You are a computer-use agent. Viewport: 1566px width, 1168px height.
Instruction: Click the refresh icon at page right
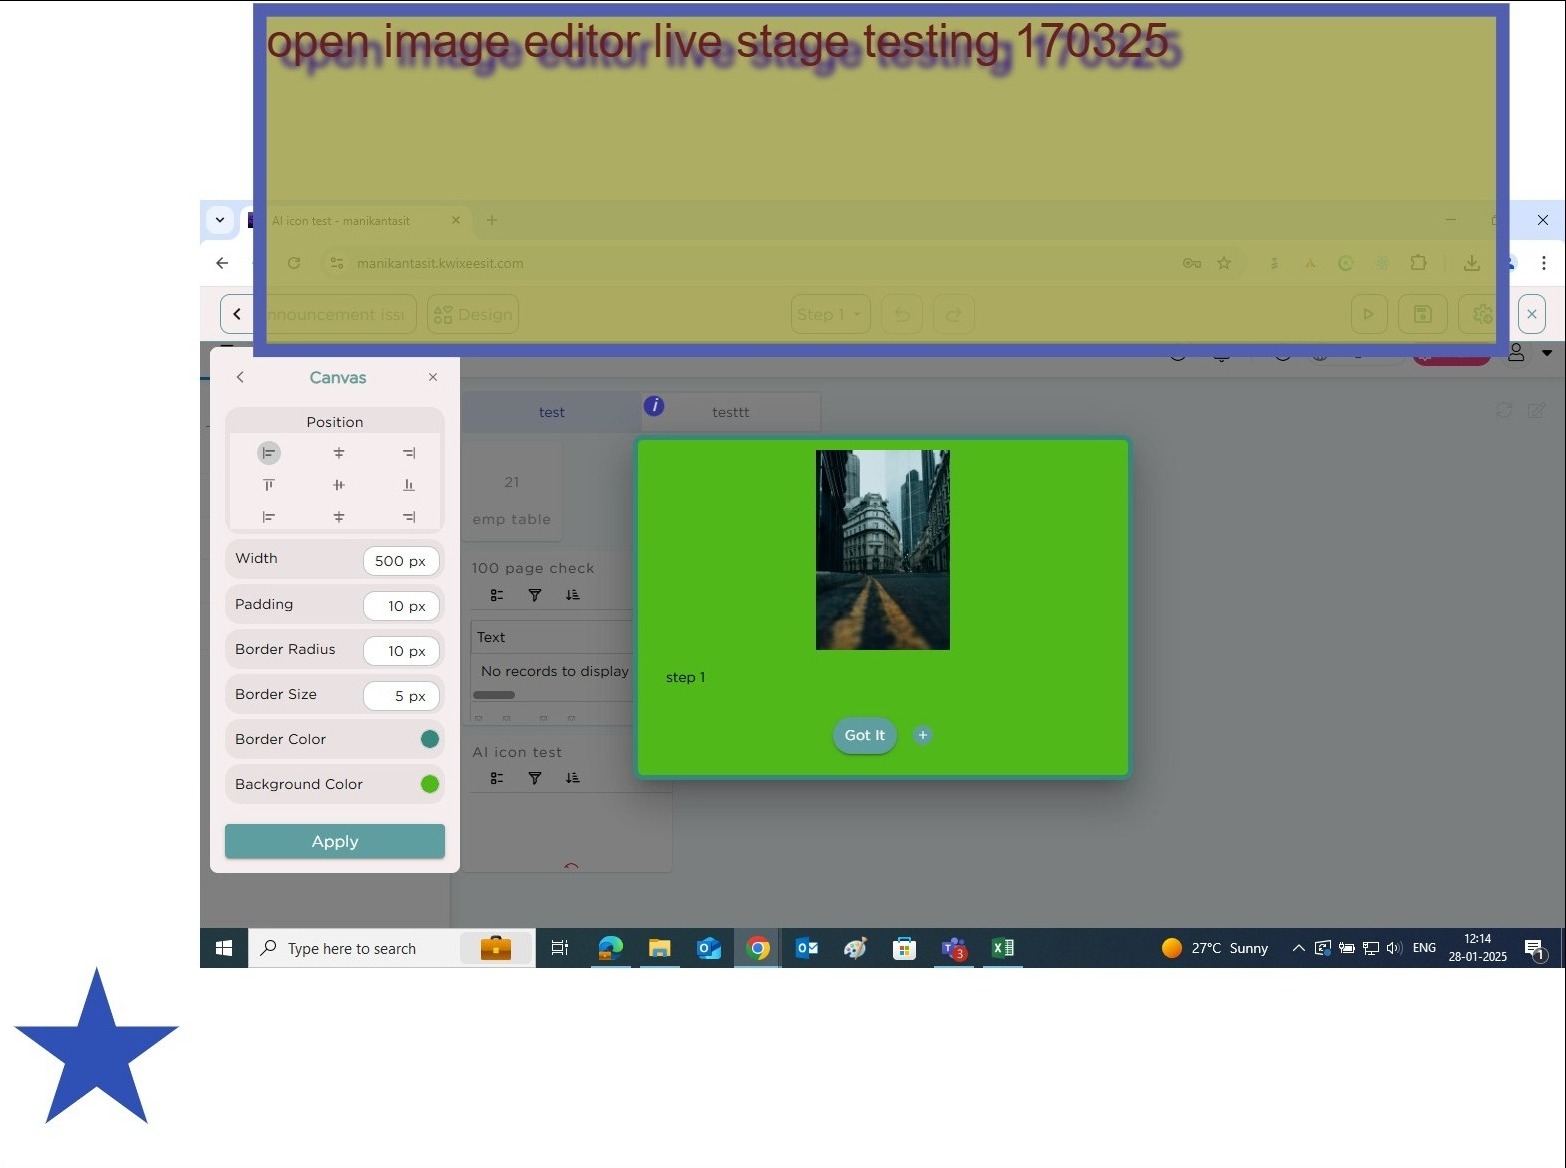(x=1503, y=411)
